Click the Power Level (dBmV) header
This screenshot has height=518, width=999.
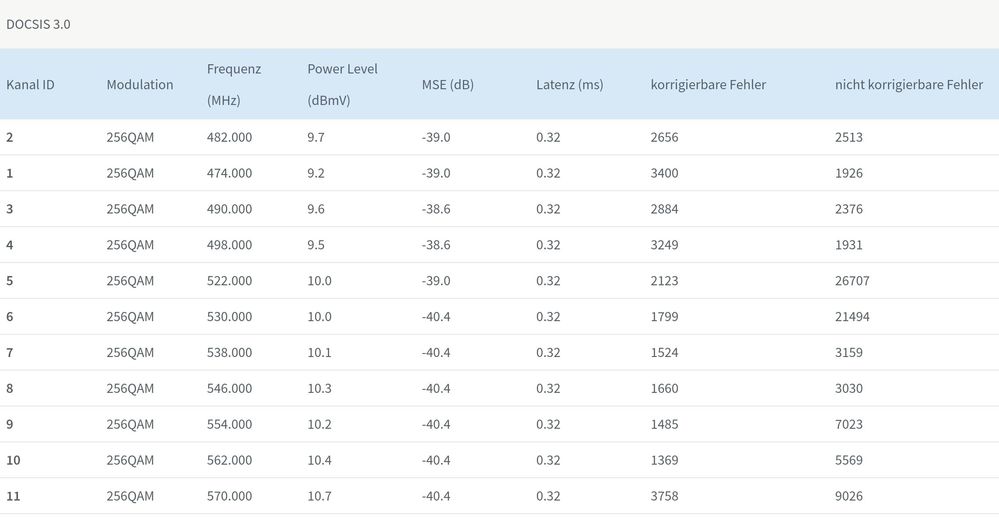pyautogui.click(x=342, y=85)
